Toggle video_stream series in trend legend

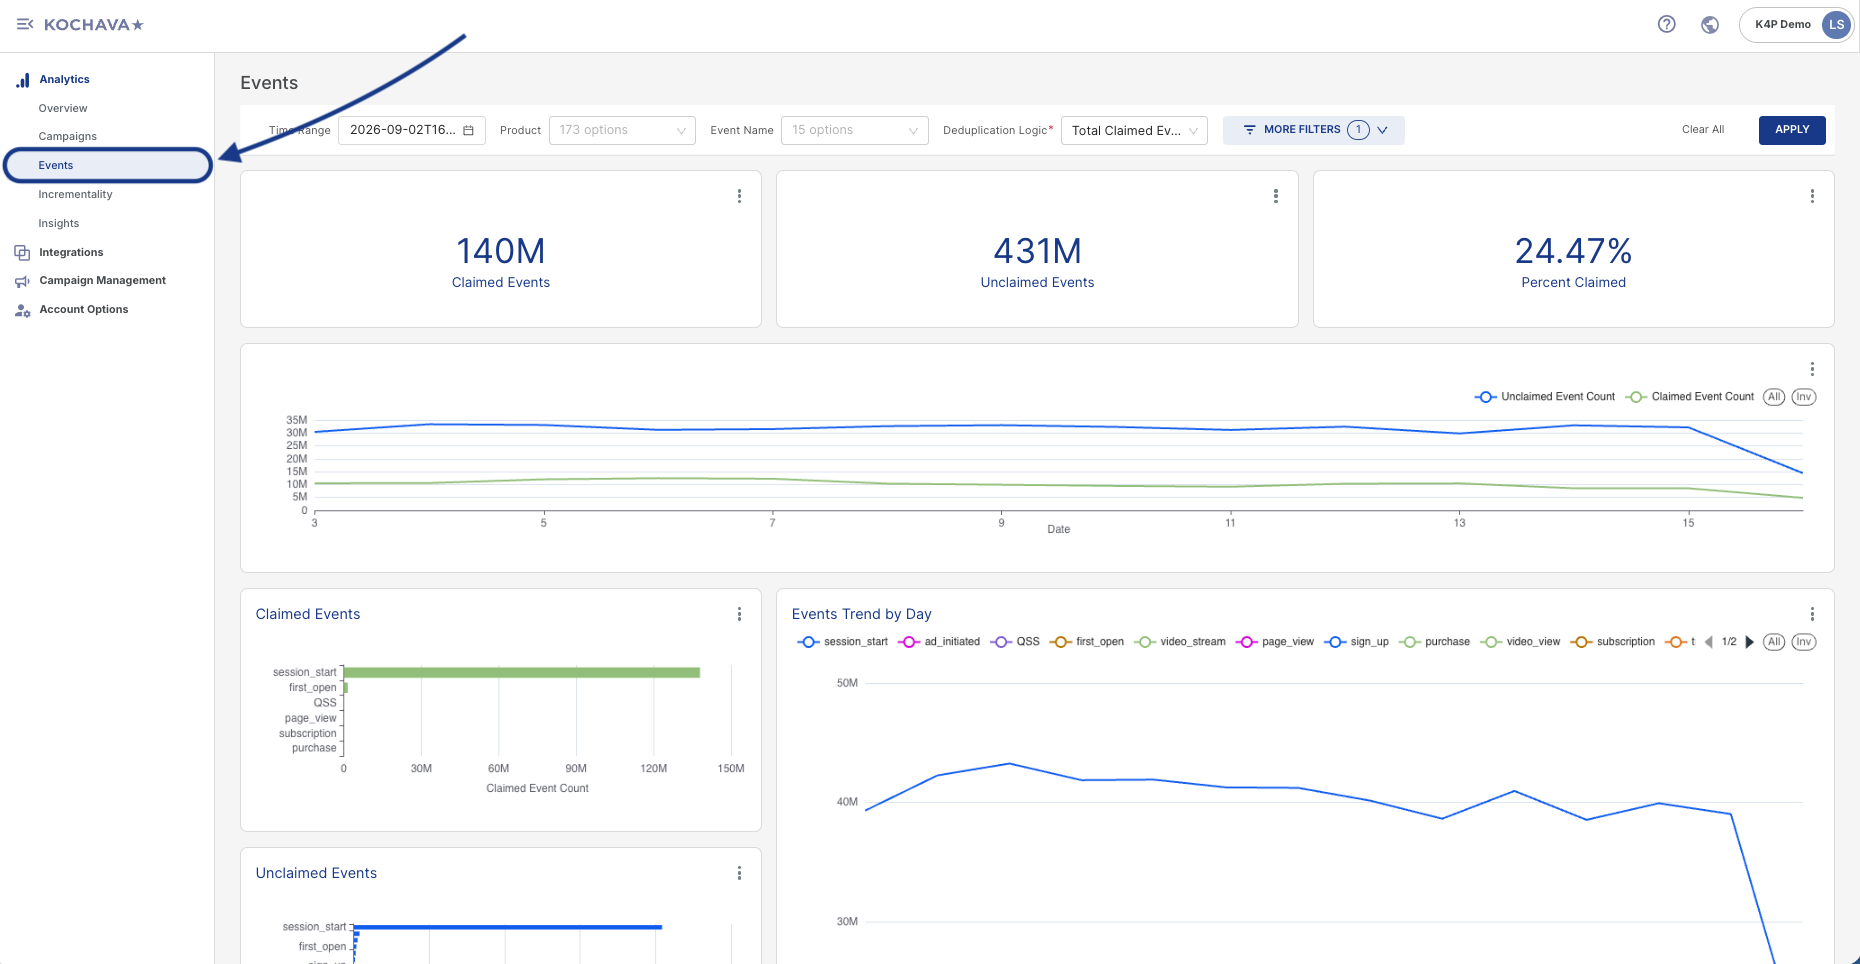(x=1180, y=642)
